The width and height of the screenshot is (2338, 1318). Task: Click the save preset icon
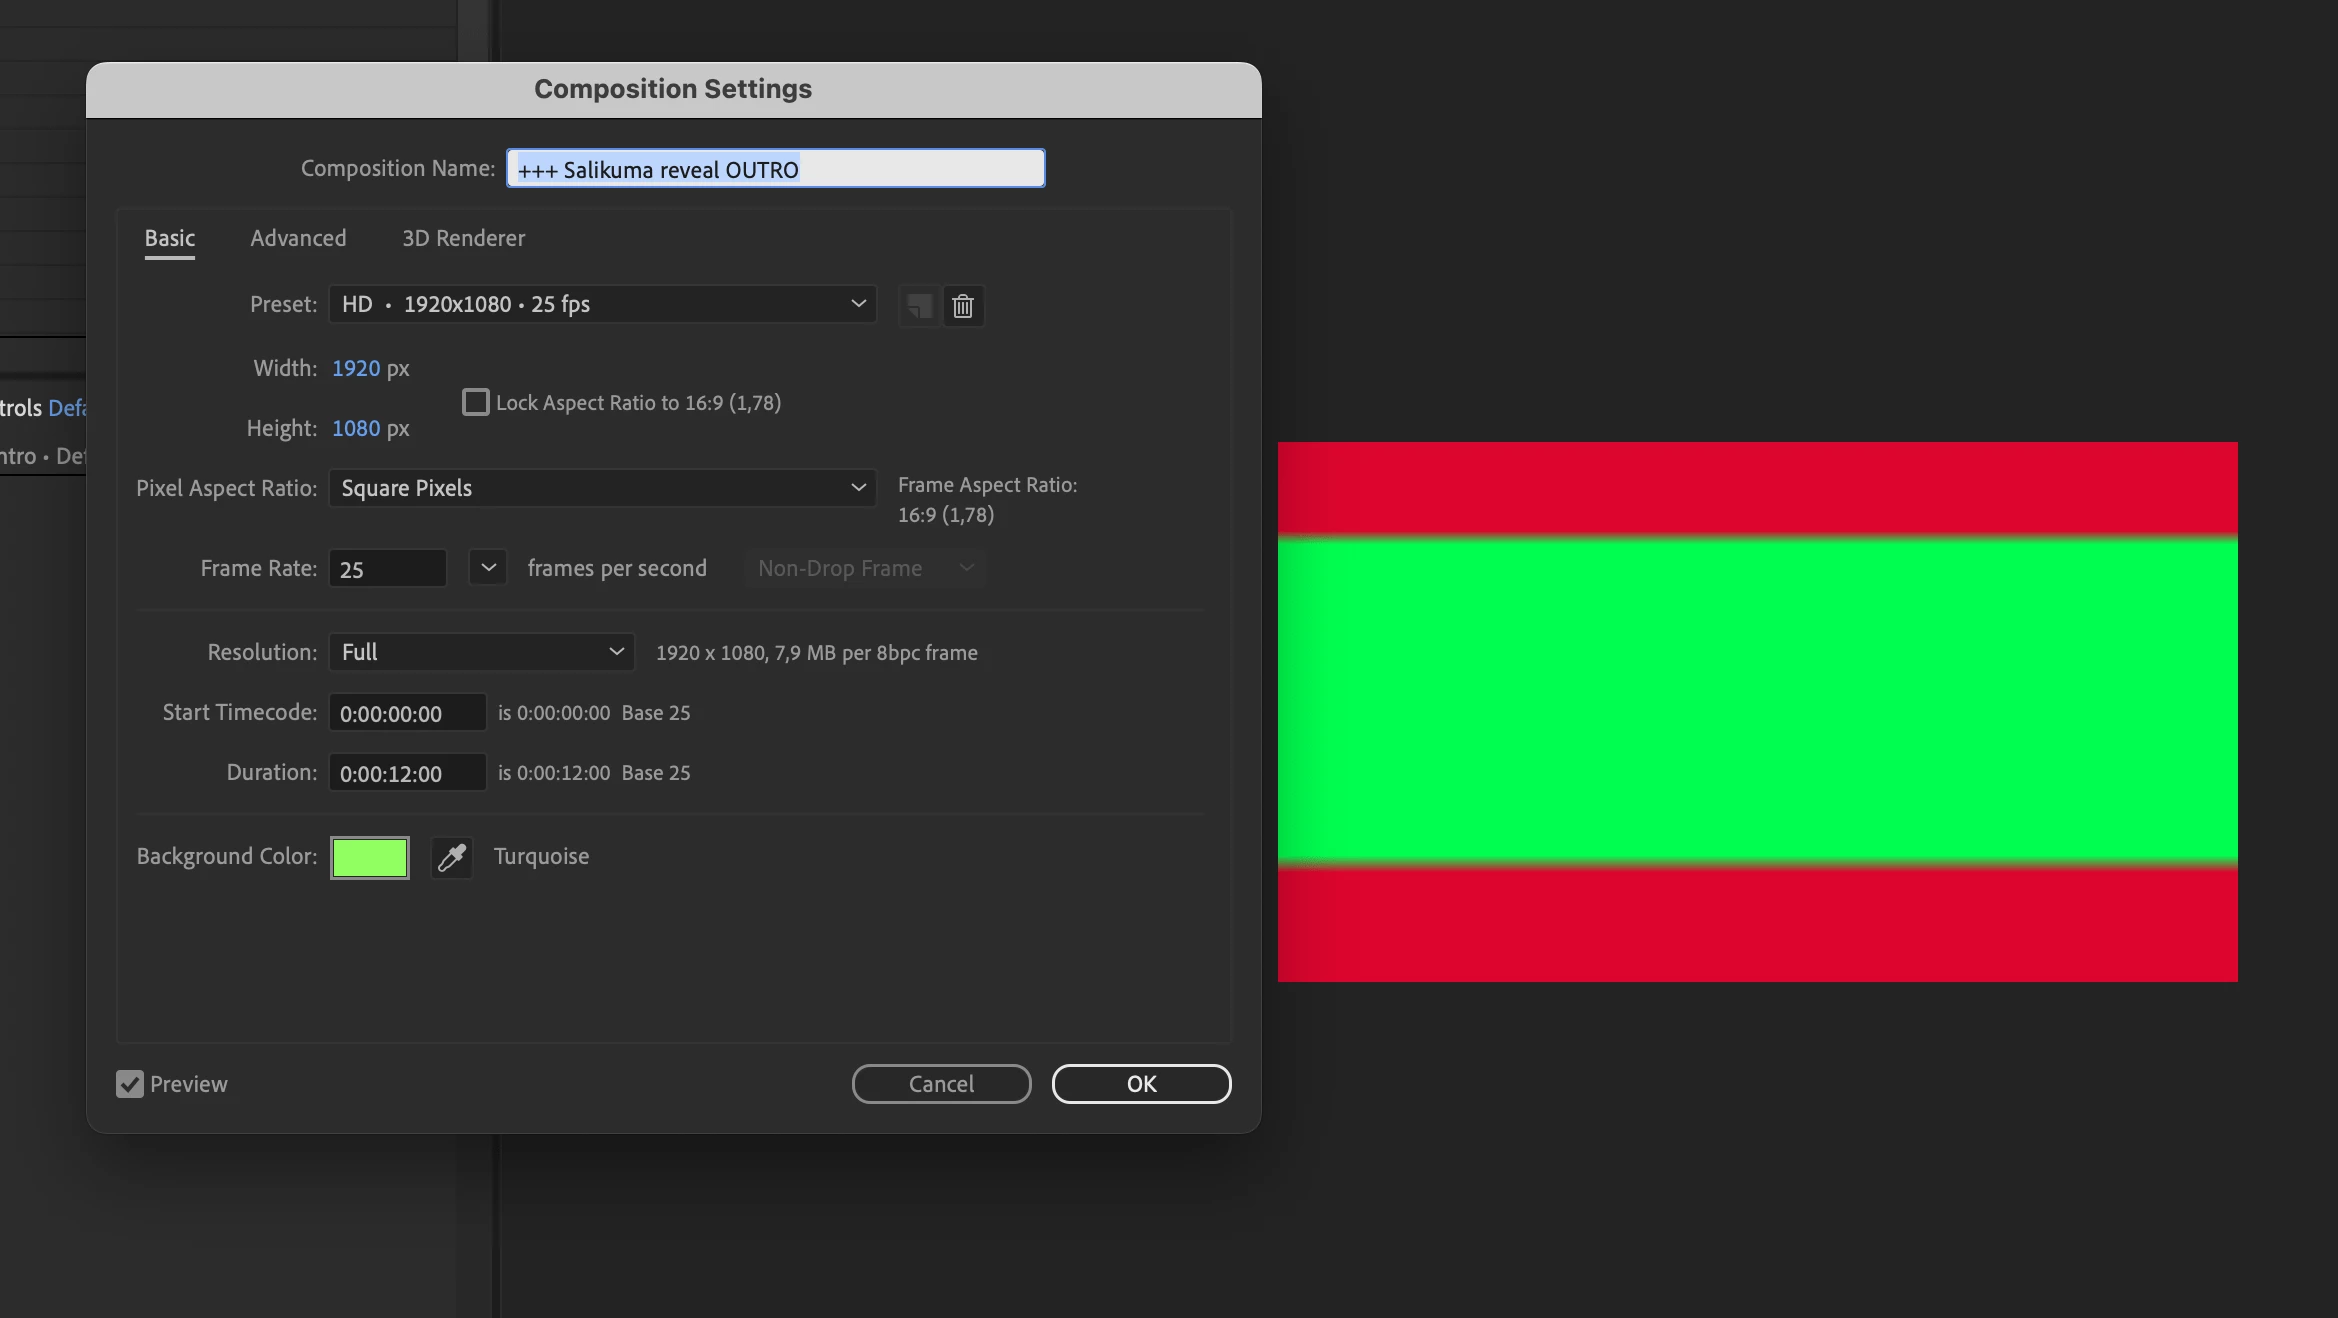pos(919,306)
